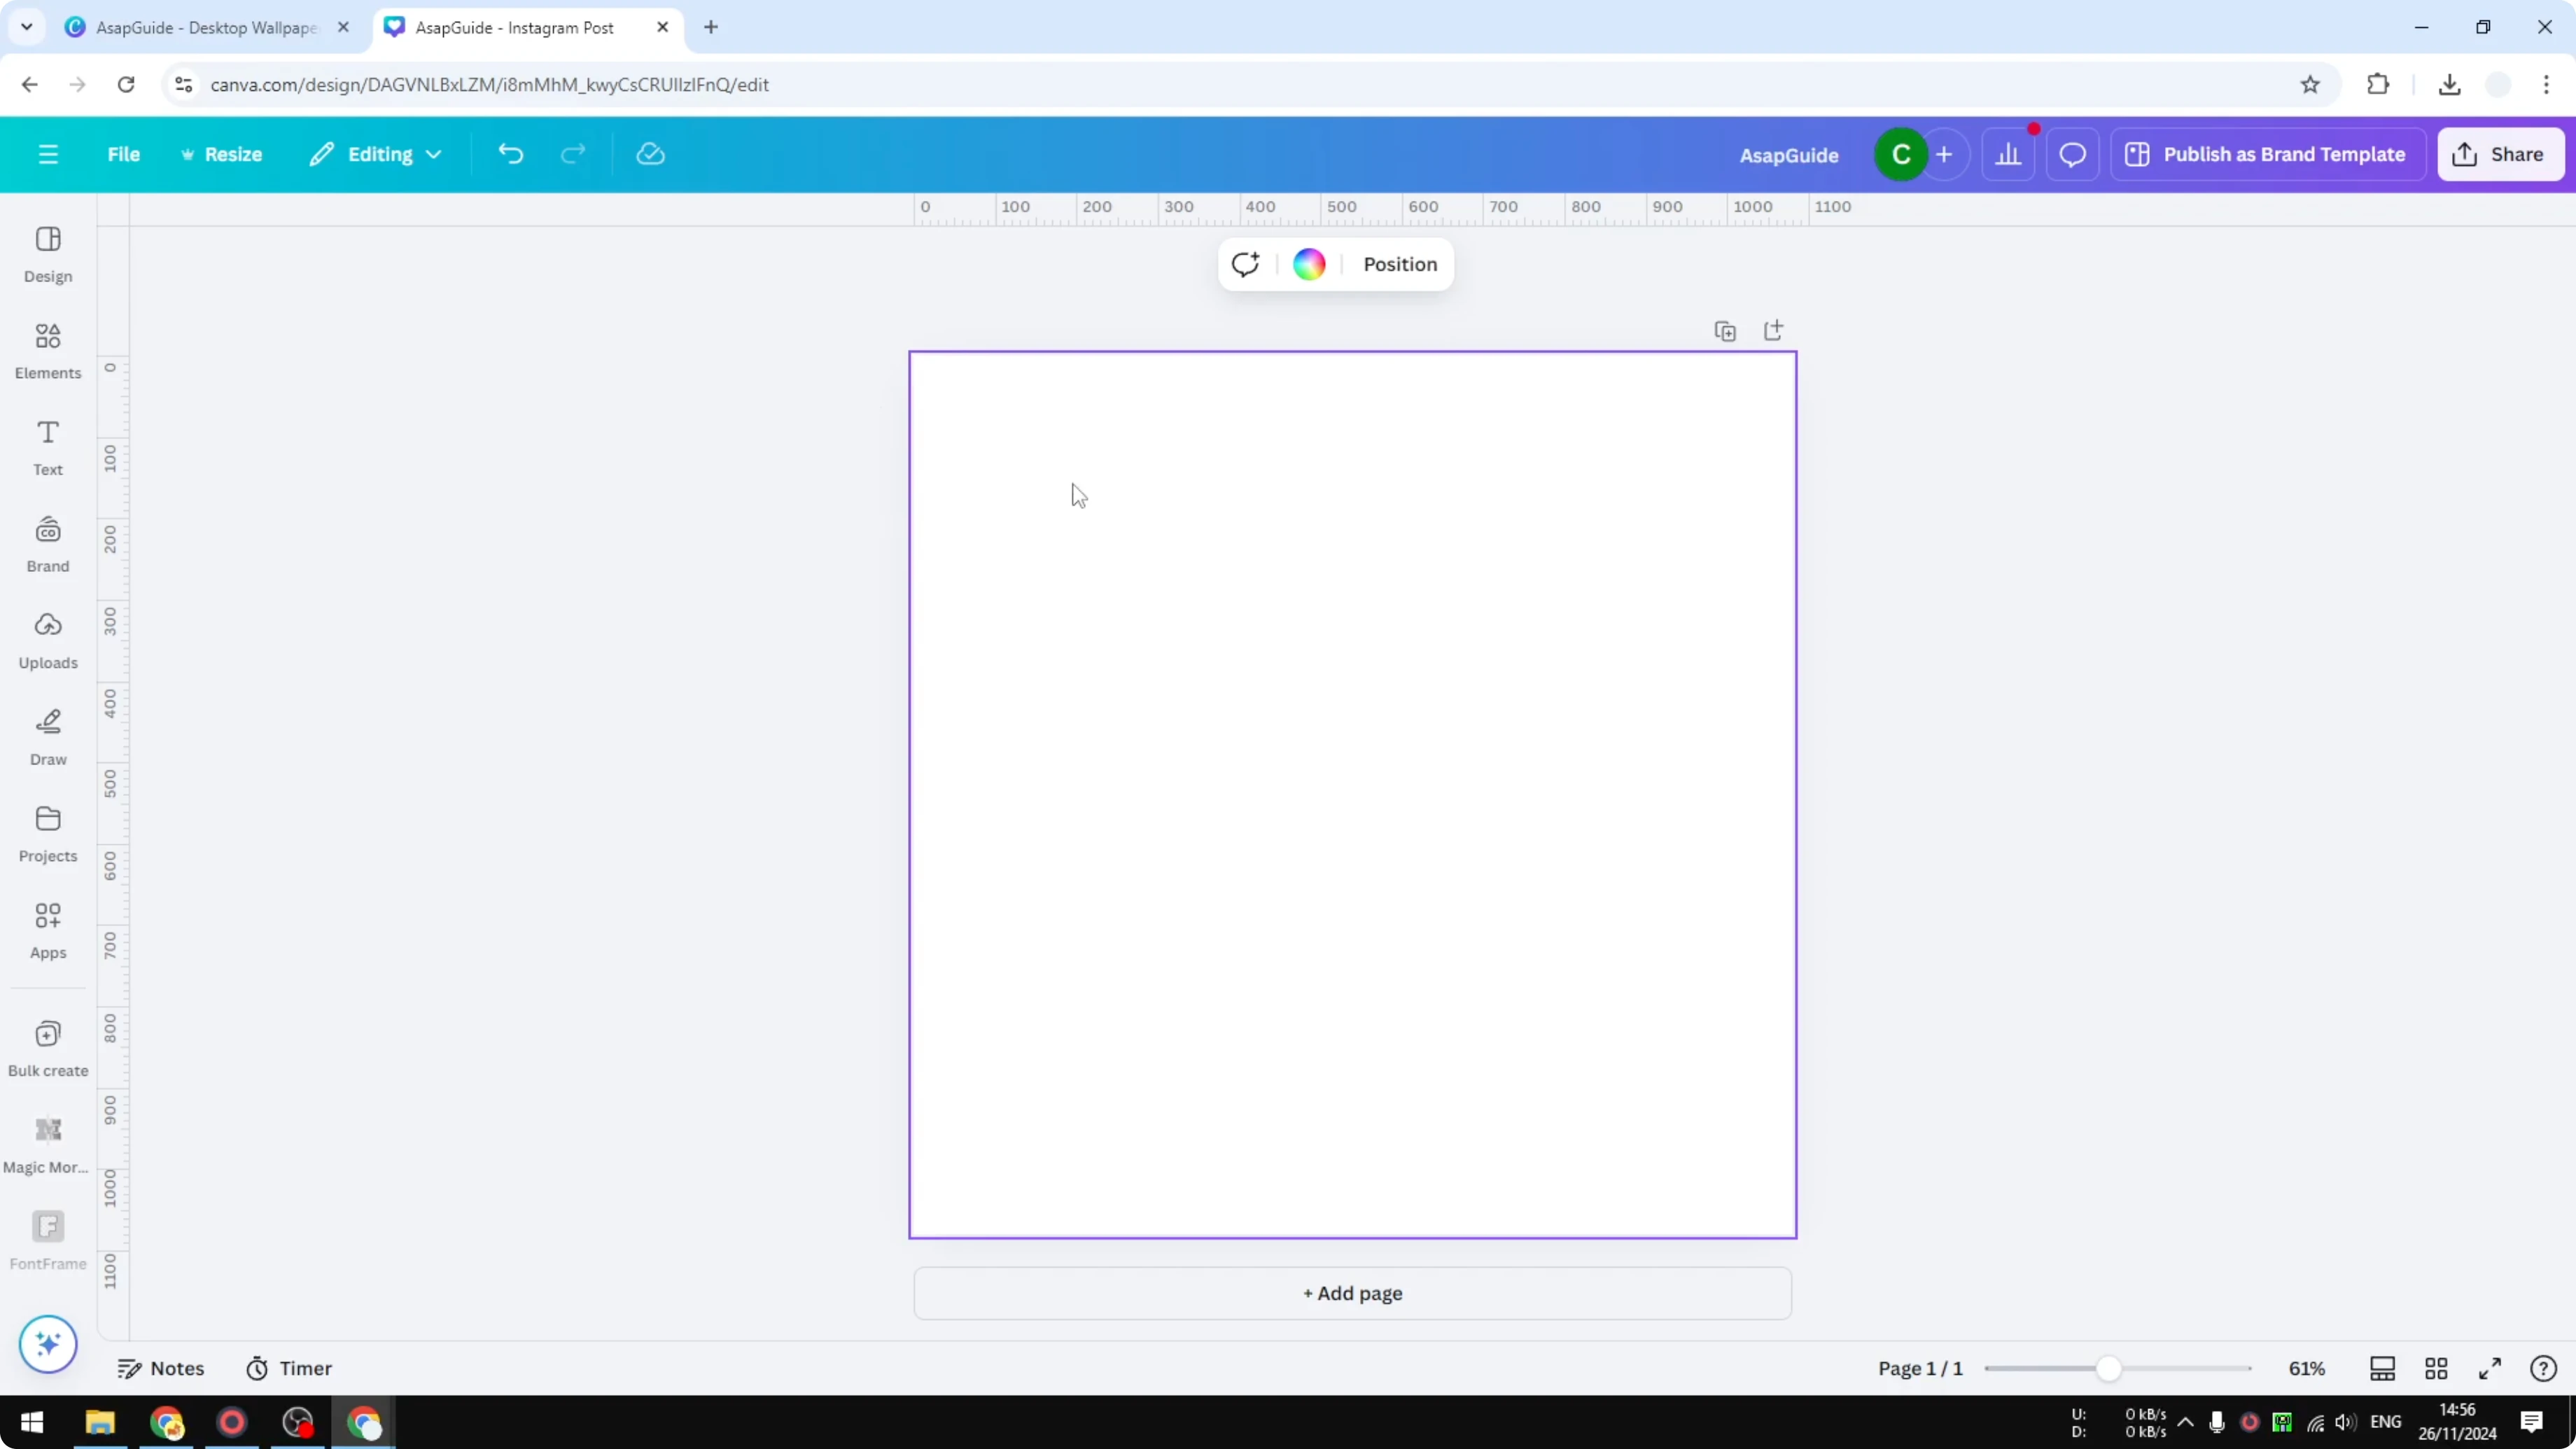
Task: Open the Resize options
Action: pyautogui.click(x=222, y=153)
